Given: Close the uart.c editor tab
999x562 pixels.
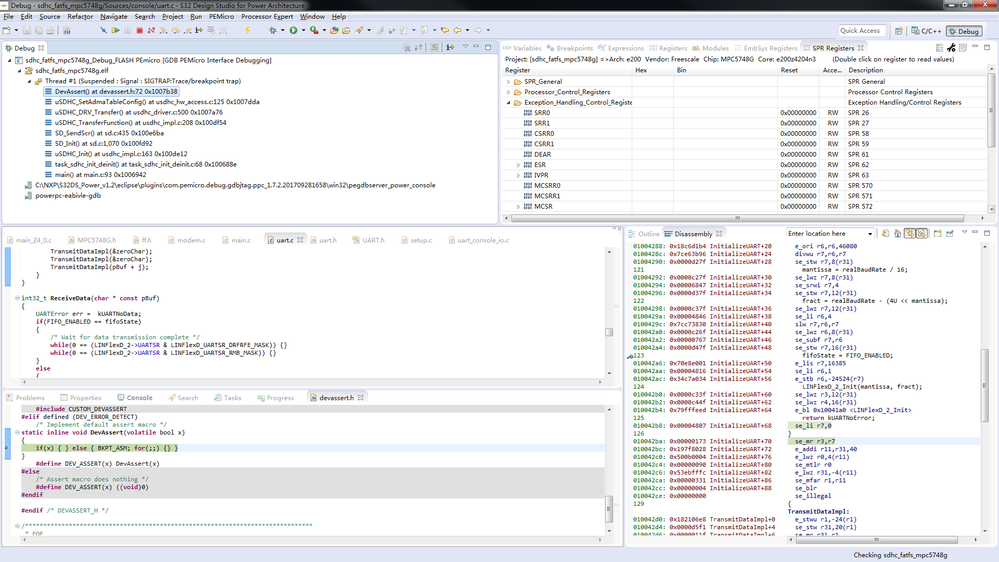Looking at the screenshot, I should 300,240.
